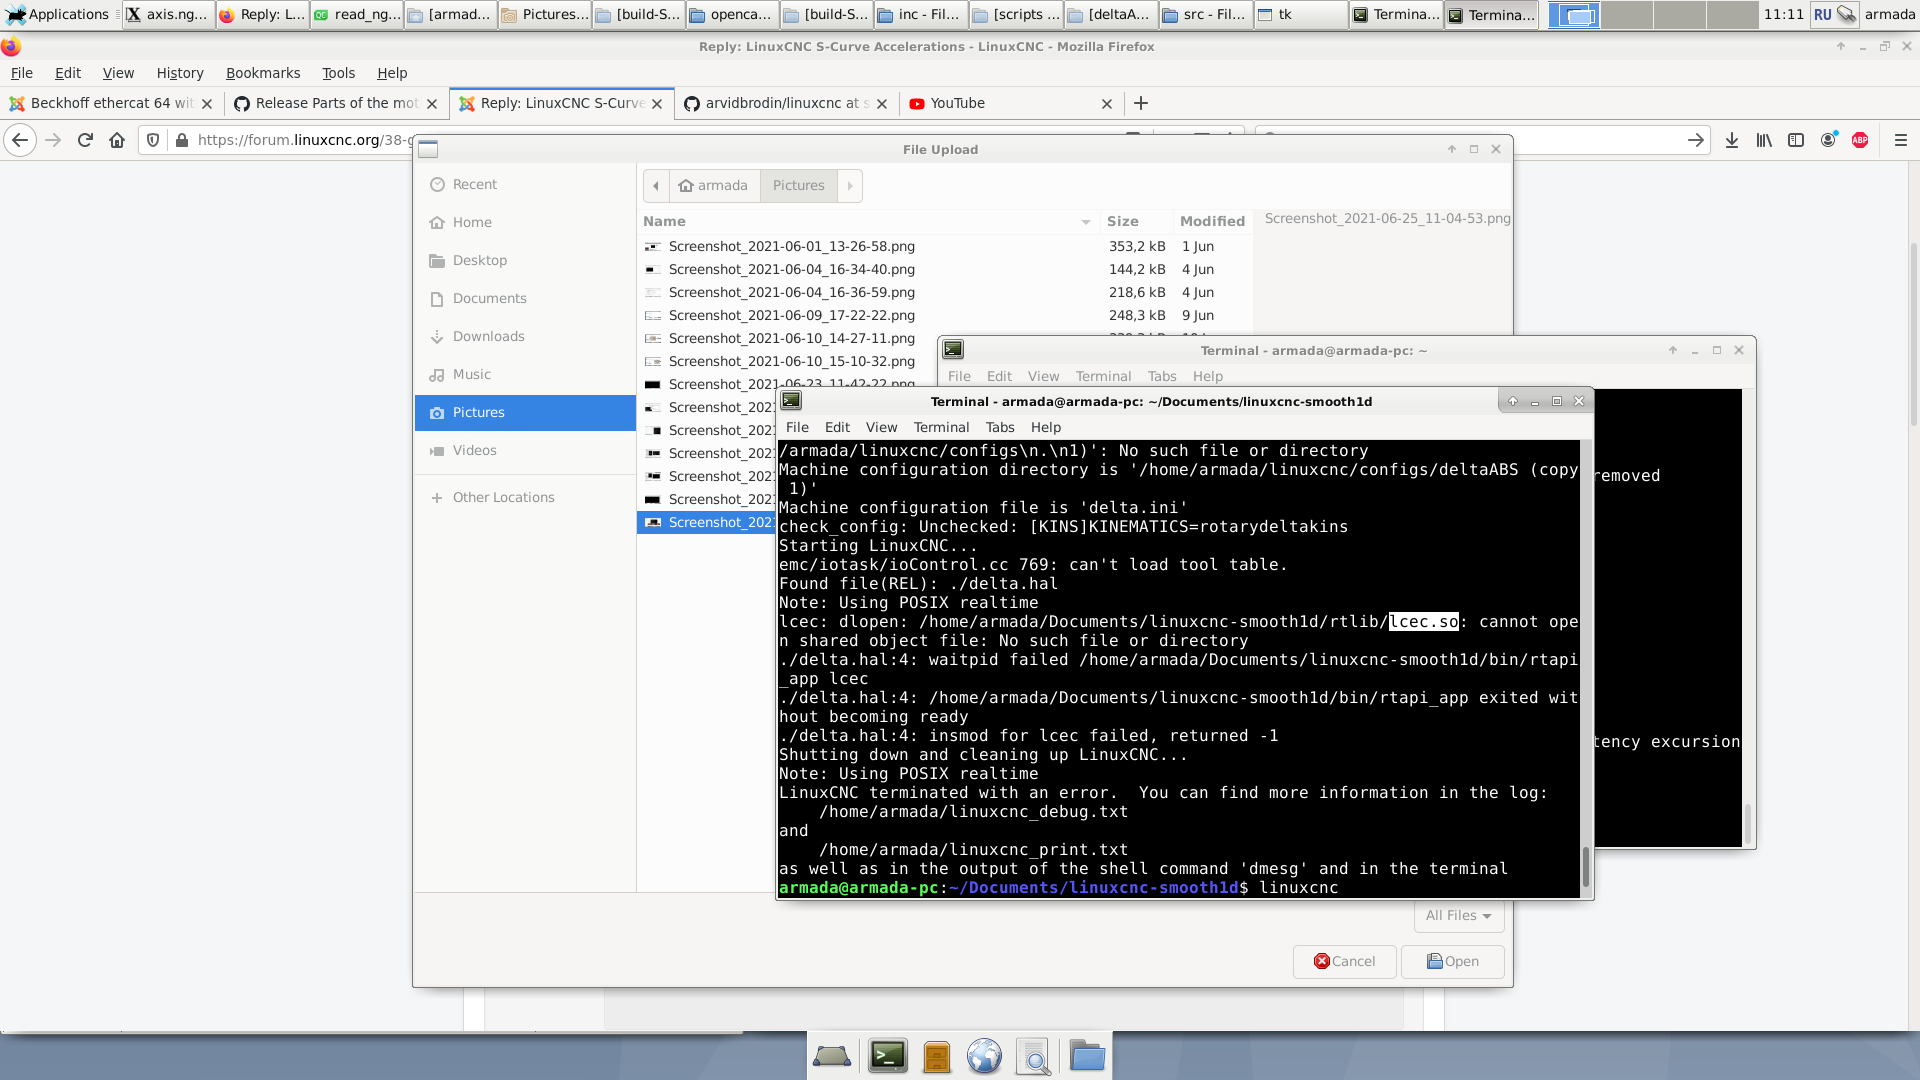This screenshot has height=1080, width=1920.
Task: Open the Applications menu in panel
Action: (x=58, y=15)
